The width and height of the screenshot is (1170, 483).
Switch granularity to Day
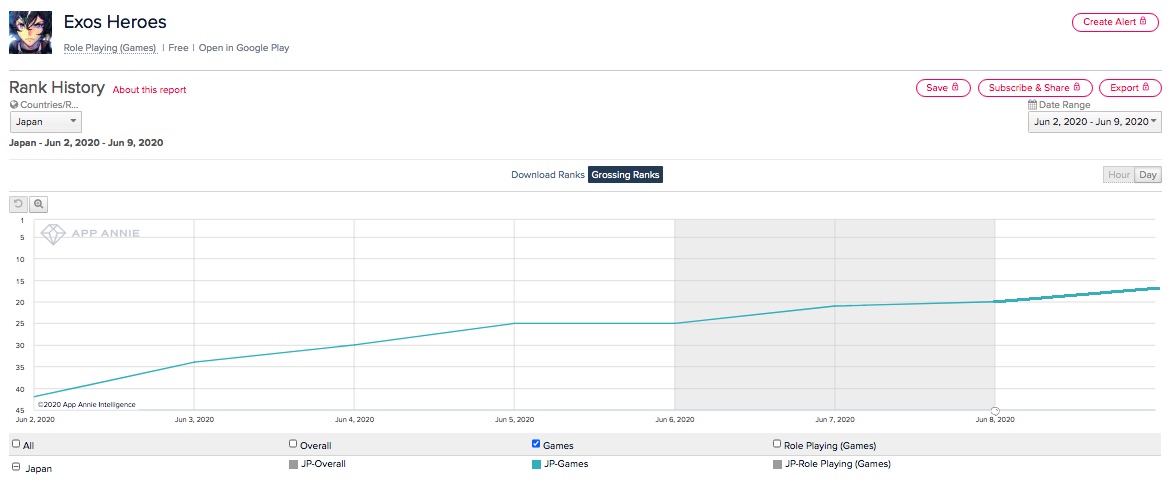tap(1148, 175)
